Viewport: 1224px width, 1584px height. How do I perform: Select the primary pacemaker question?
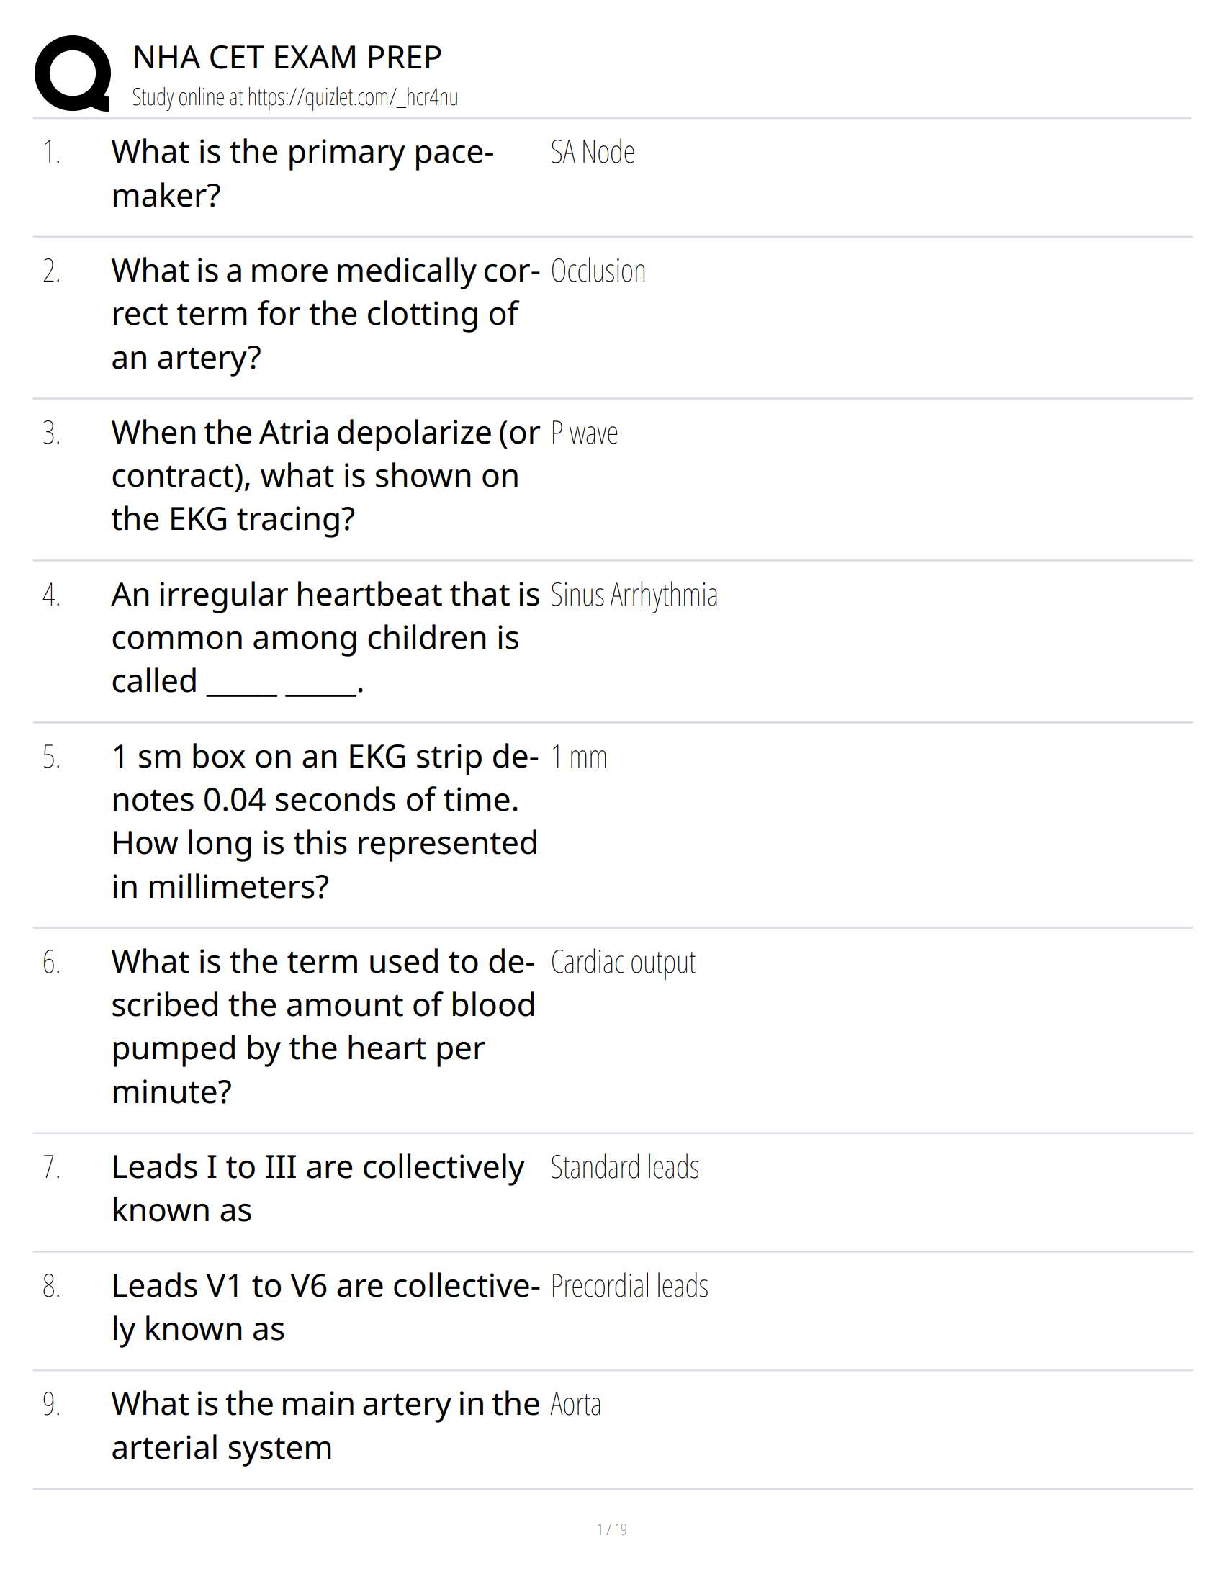pyautogui.click(x=303, y=173)
